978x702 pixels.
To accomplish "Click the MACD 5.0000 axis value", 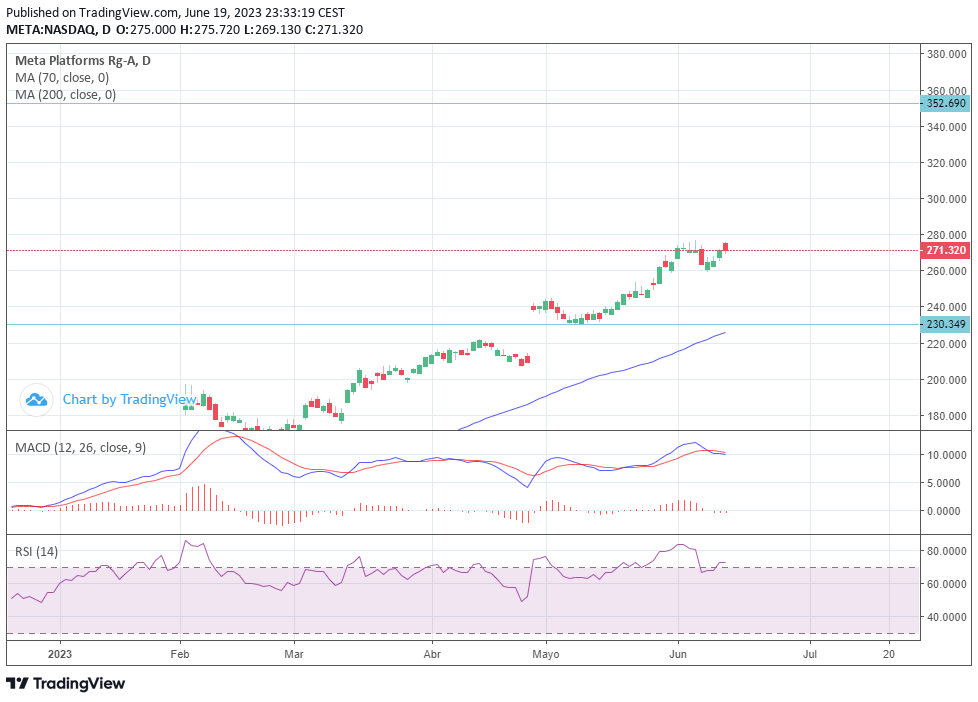I will click(946, 483).
